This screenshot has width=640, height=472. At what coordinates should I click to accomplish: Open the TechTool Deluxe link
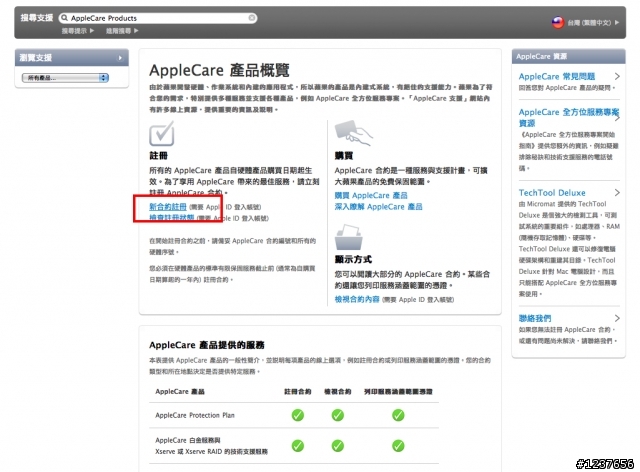(552, 193)
